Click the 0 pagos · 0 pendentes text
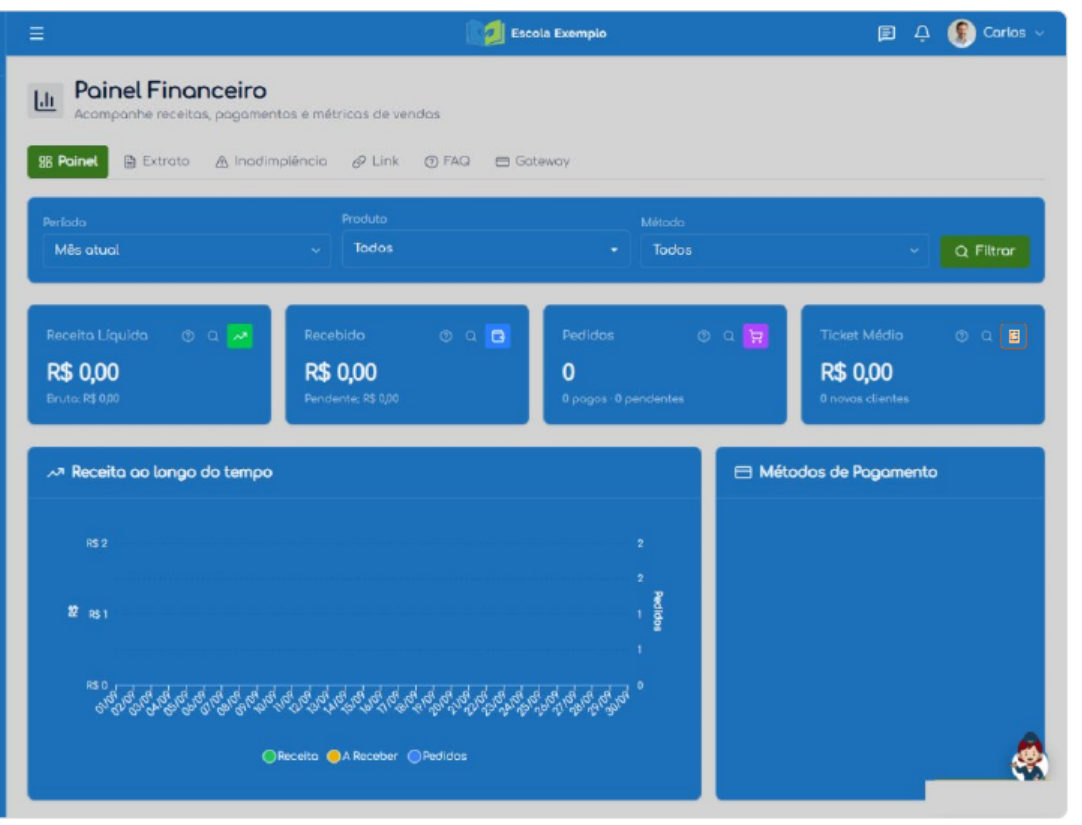This screenshot has width=1082, height=825. tap(623, 399)
